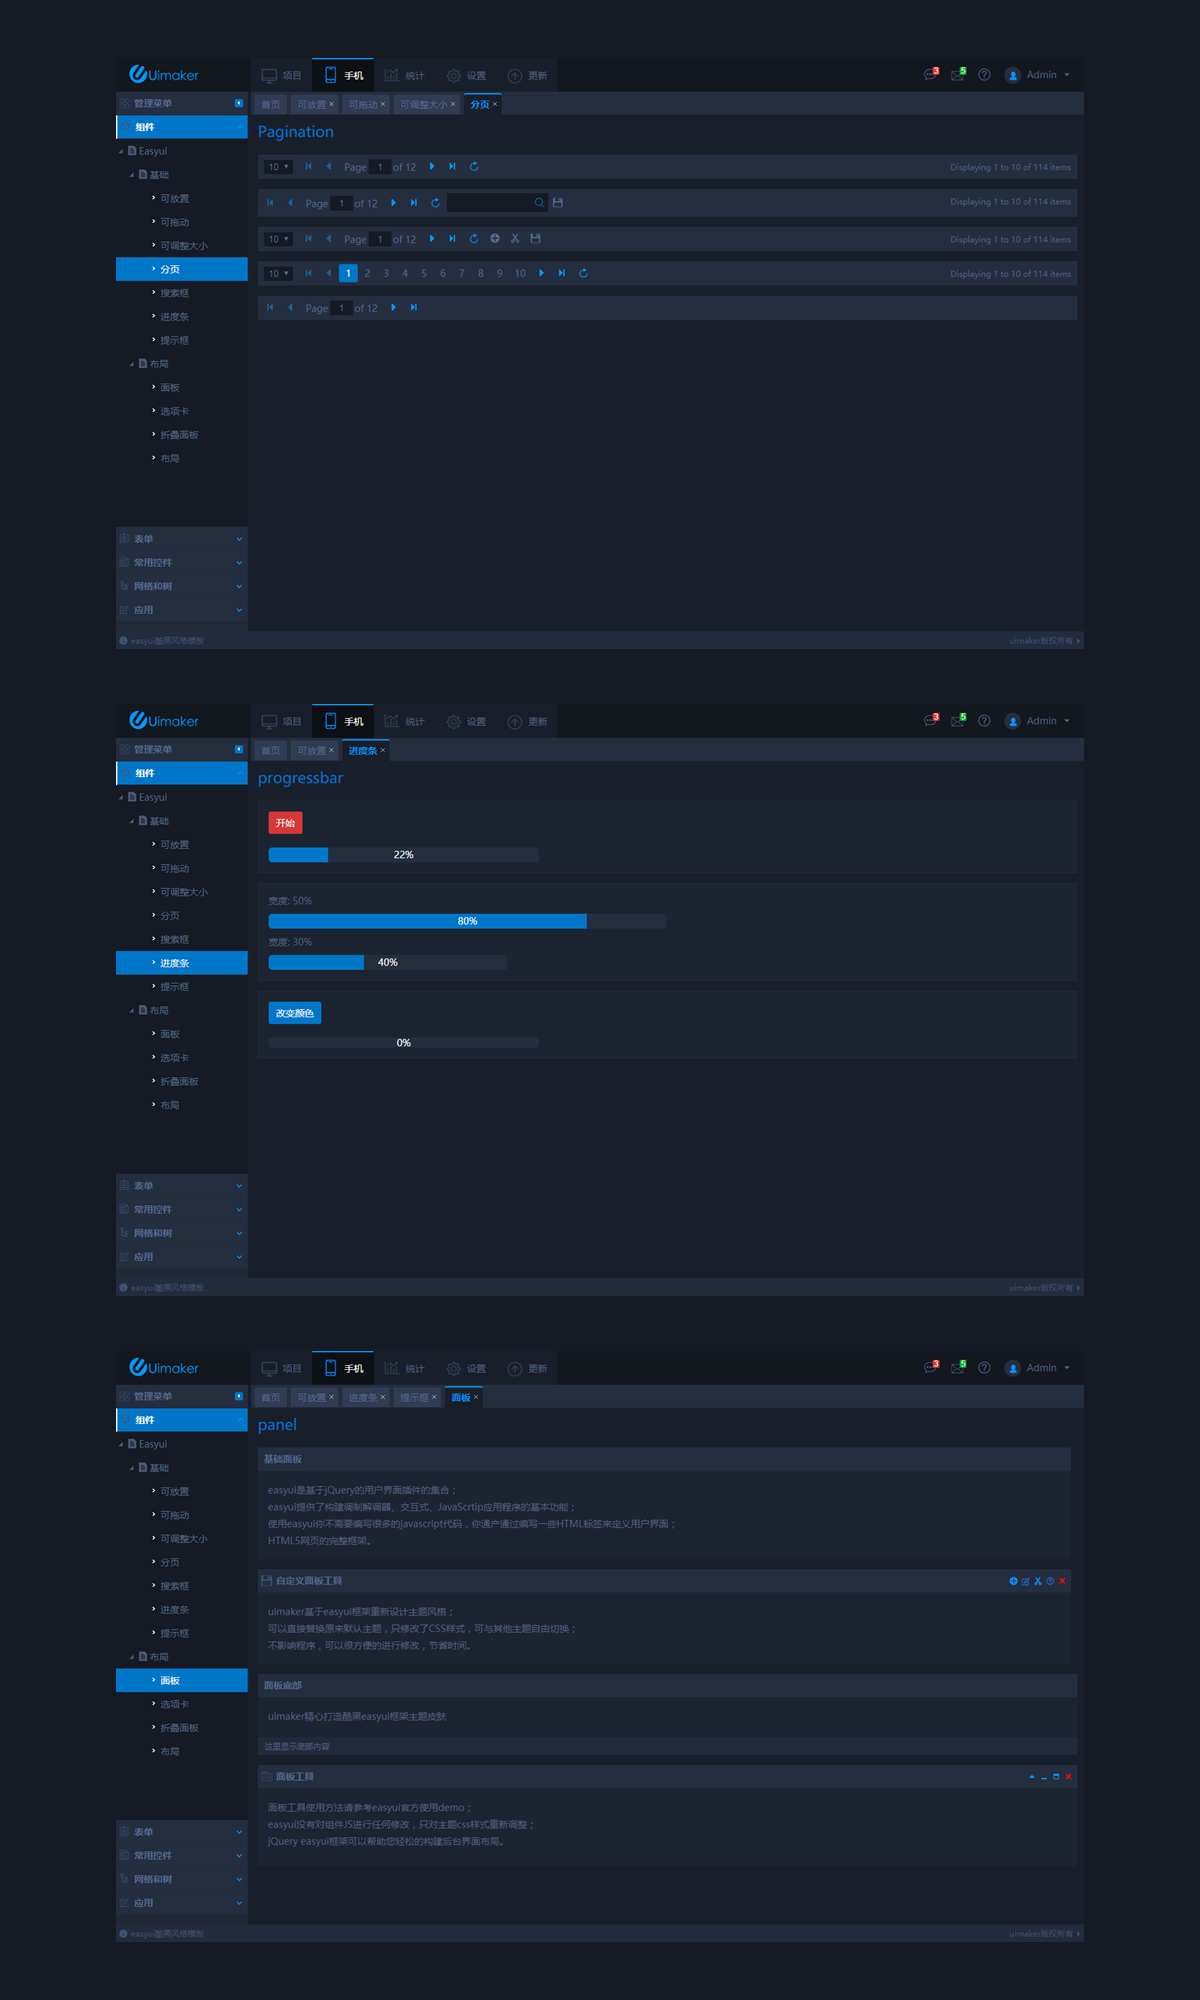Screen dimensions: 1200x2000
Task: Switch to 项目 top menu on Pagination screen
Action: click(x=281, y=75)
